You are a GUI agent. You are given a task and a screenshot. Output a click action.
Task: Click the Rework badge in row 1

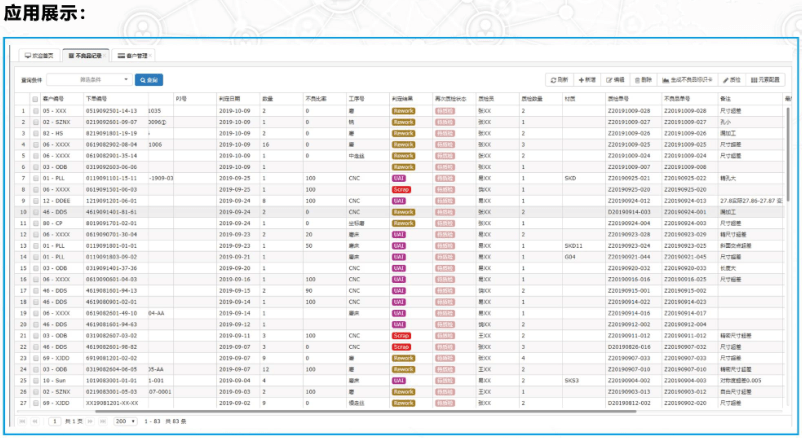pos(404,111)
